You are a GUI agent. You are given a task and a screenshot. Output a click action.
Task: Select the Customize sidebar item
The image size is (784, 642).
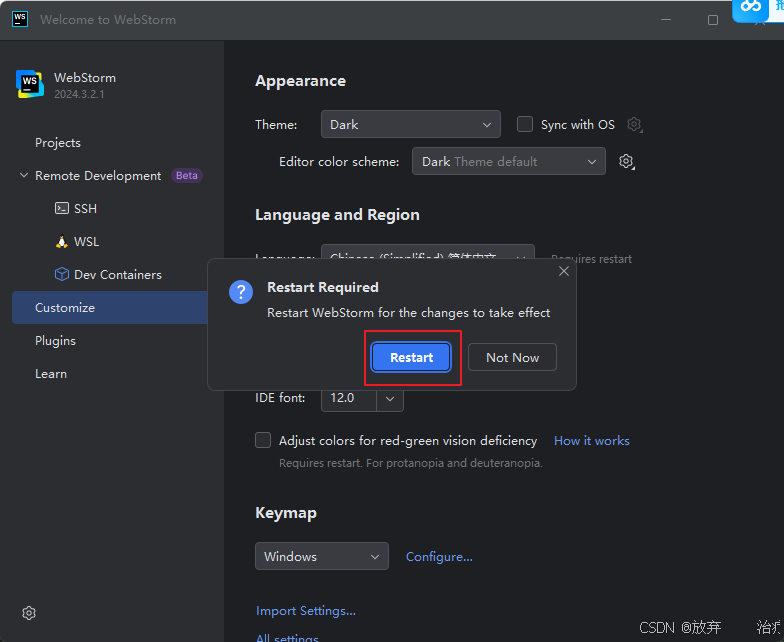coord(110,308)
